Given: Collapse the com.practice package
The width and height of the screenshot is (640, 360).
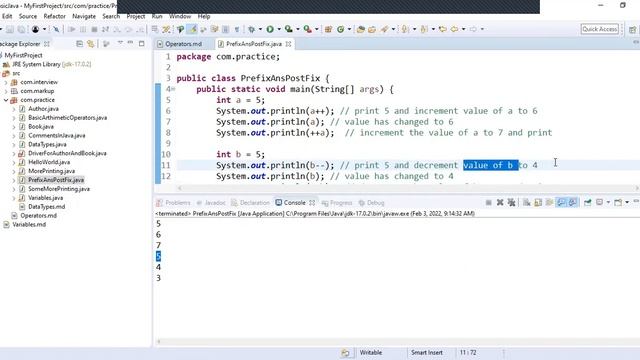Looking at the screenshot, I should (6, 100).
